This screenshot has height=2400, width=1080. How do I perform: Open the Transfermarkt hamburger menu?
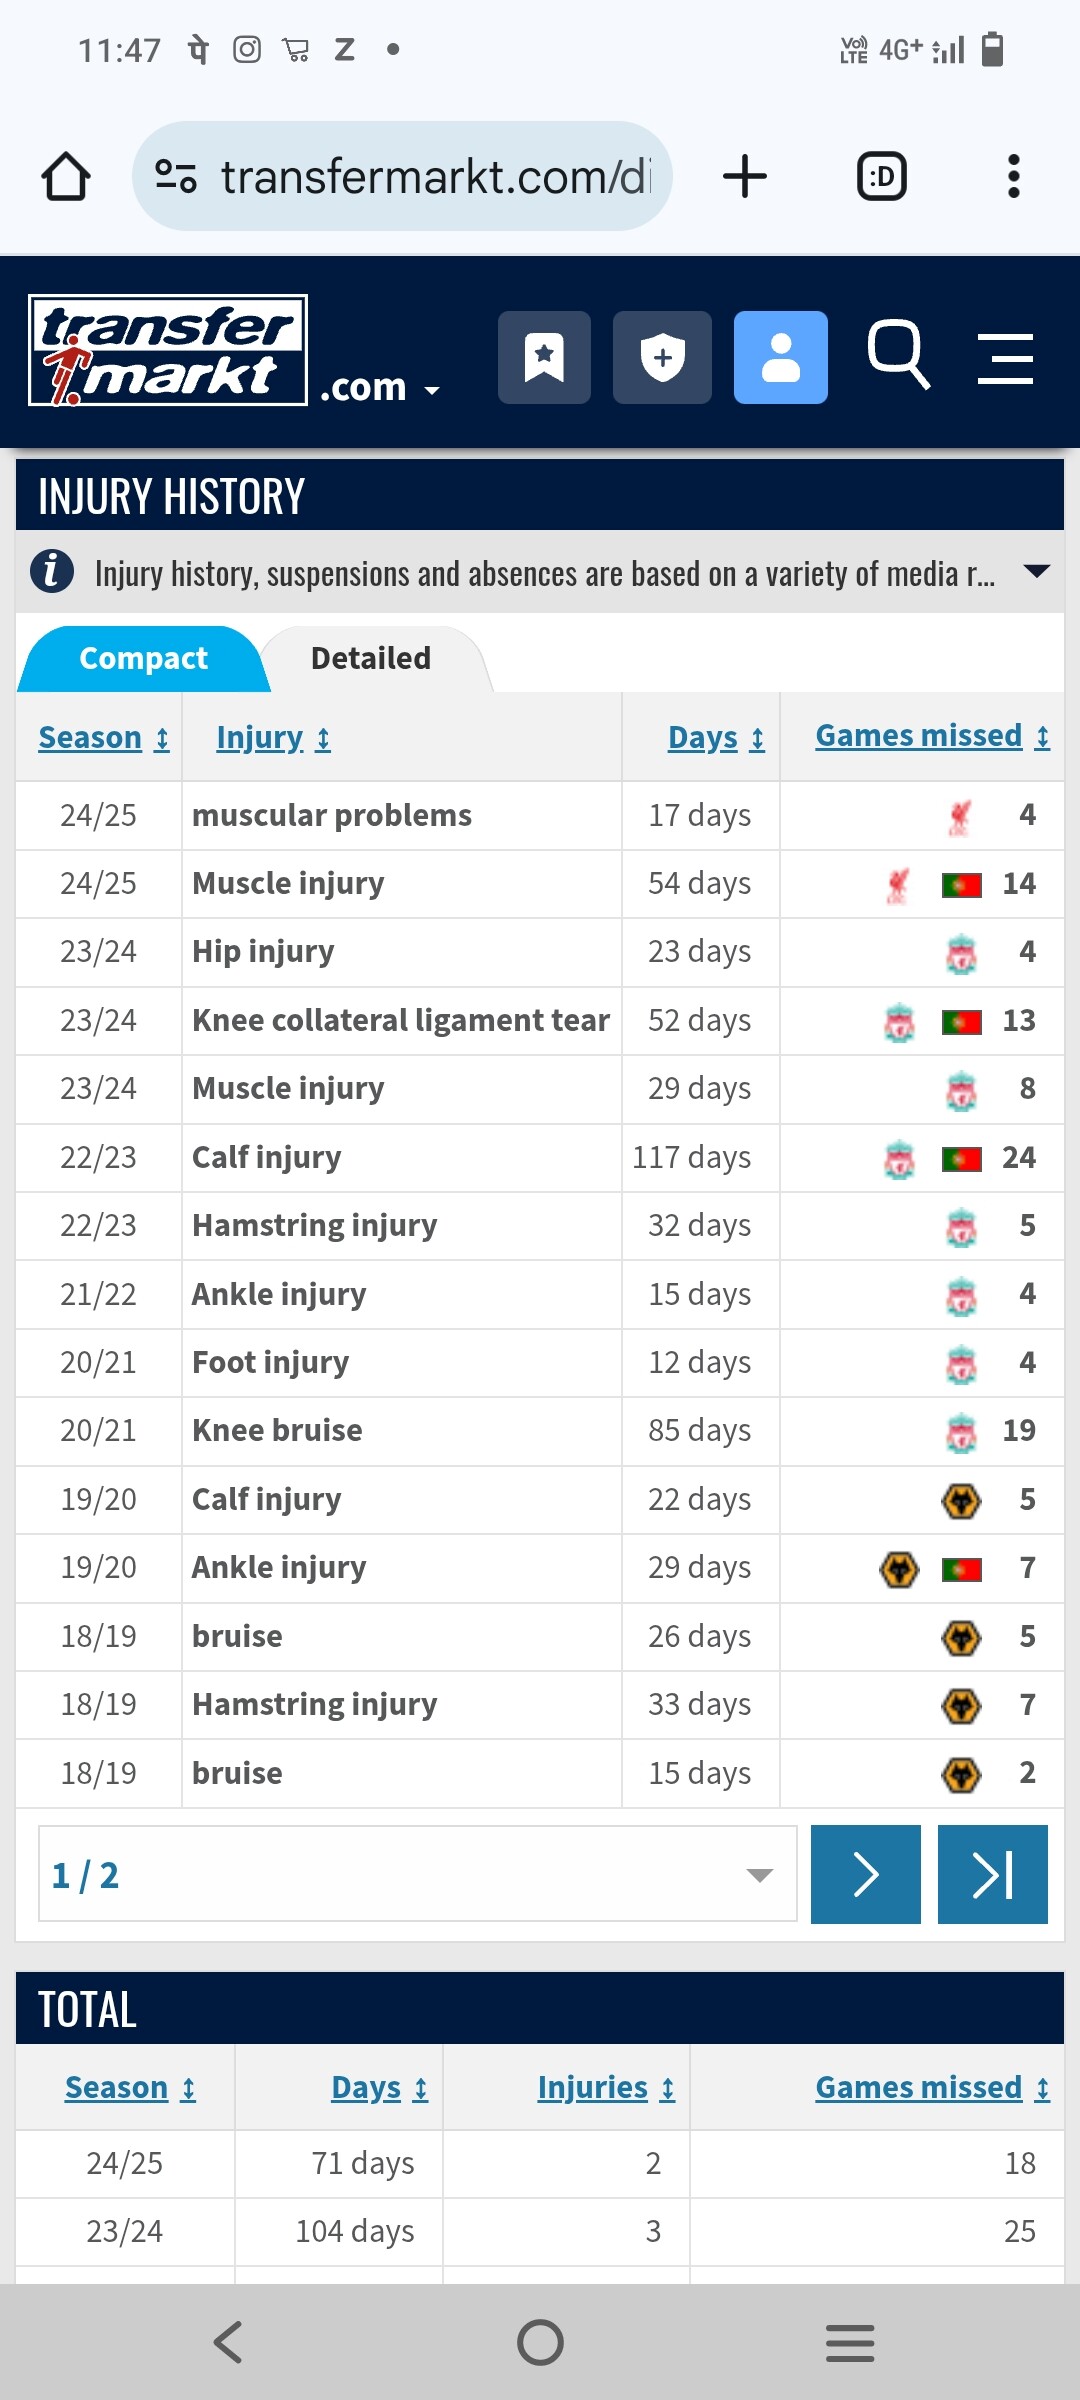click(1005, 359)
